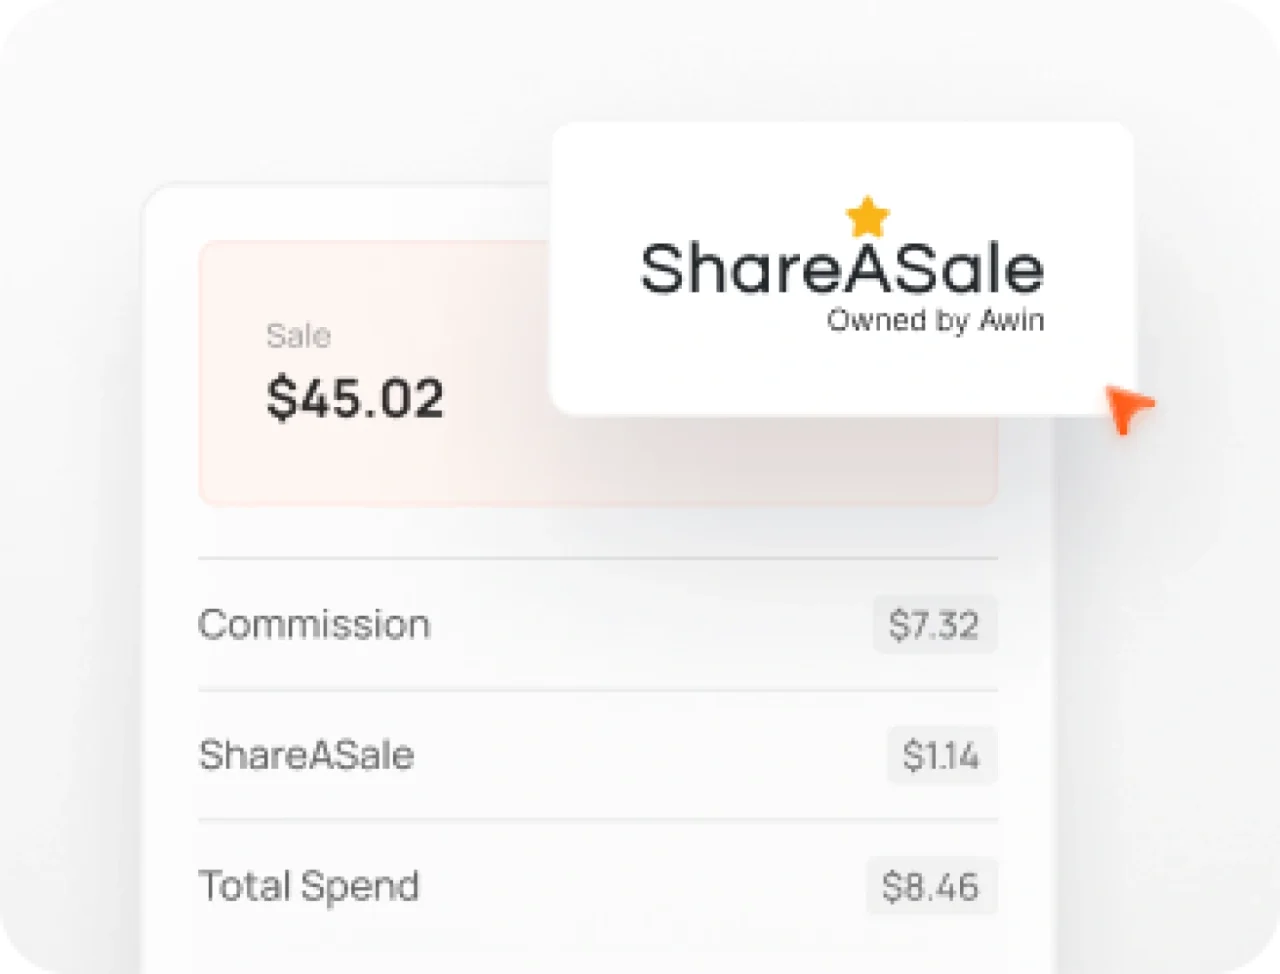Click the small "Sale" label
Image resolution: width=1280 pixels, height=974 pixels.
[298, 336]
